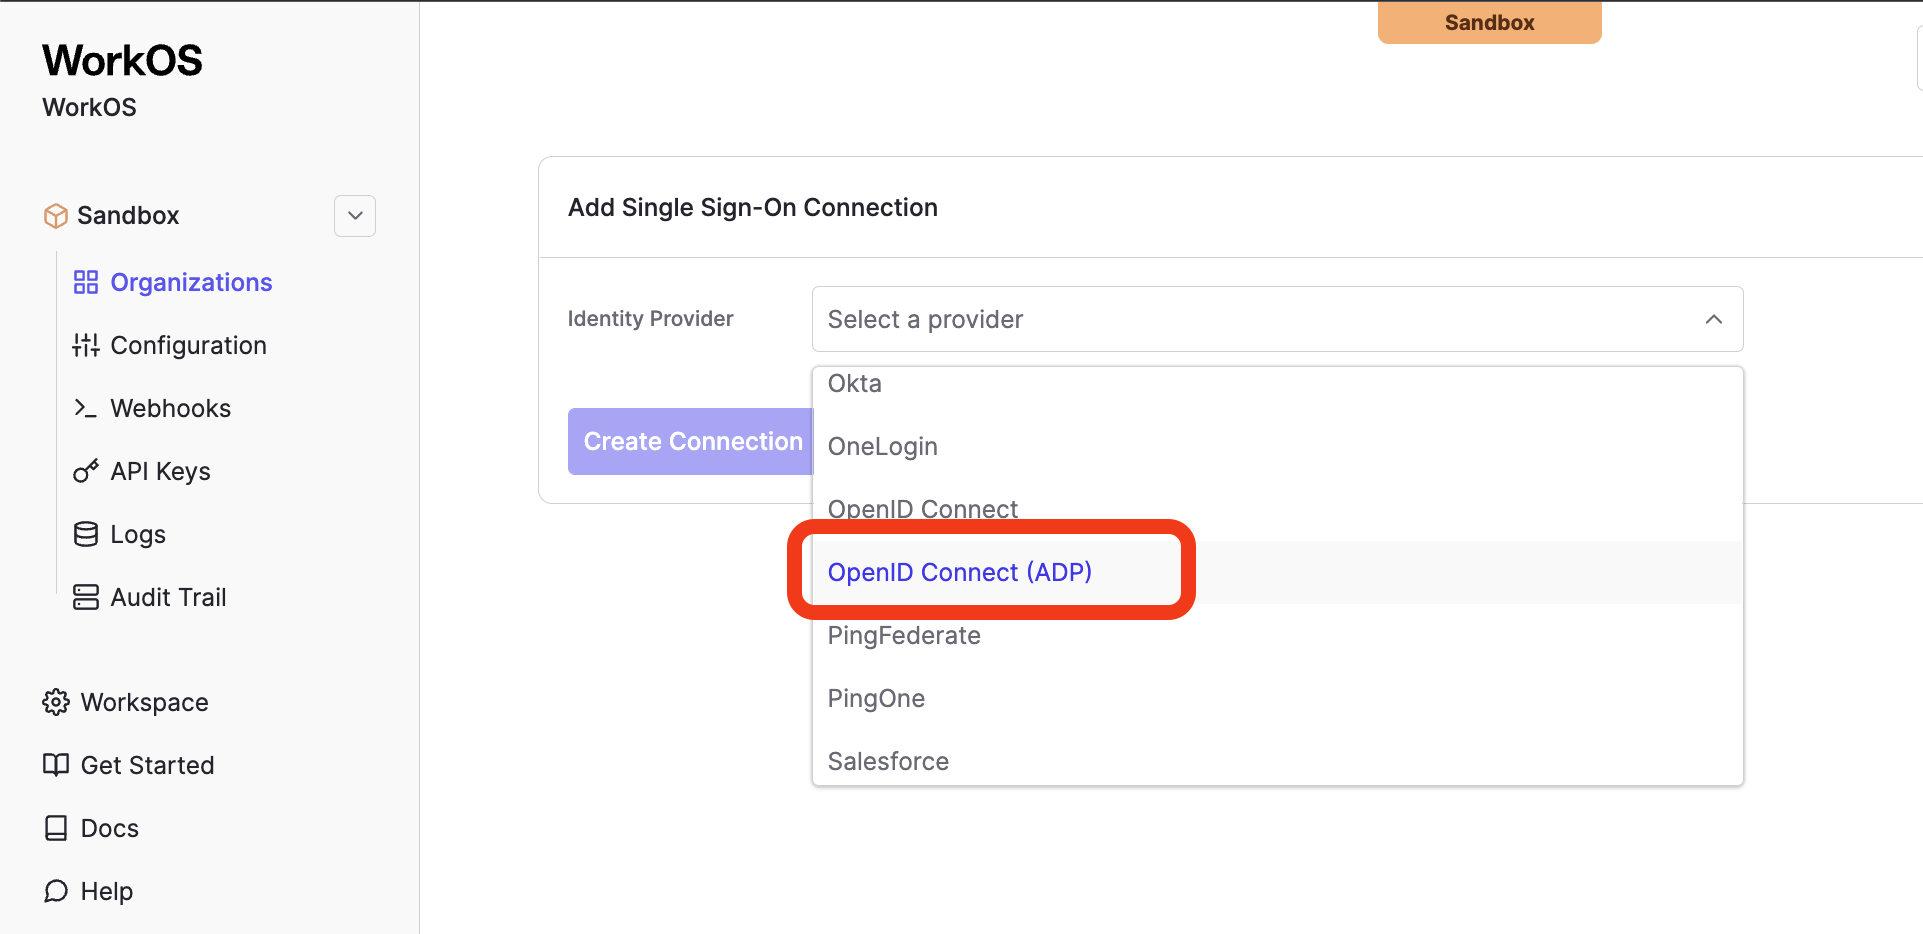Open the Docs sidebar link
Viewport: 1923px width, 934px height.
[x=109, y=828]
